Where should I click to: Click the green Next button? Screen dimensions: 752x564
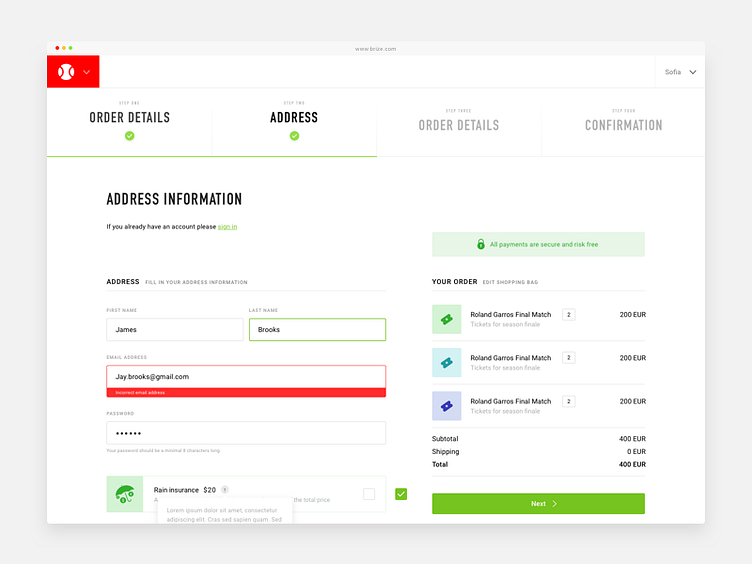(x=538, y=504)
